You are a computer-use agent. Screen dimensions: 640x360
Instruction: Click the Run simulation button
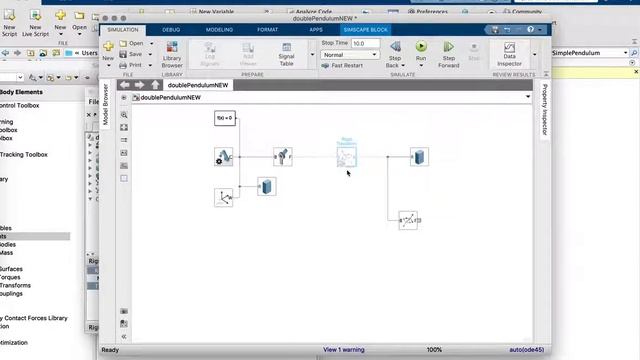(x=421, y=47)
